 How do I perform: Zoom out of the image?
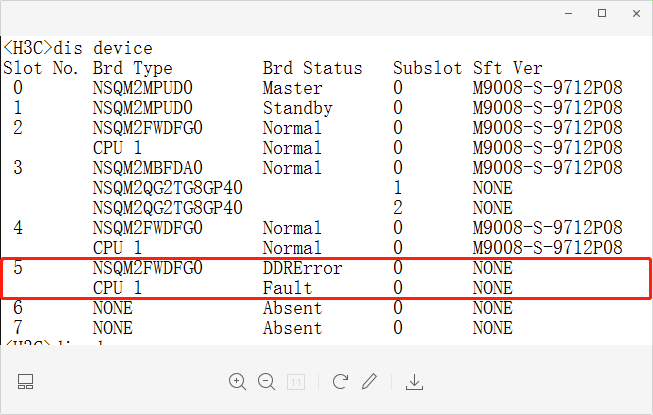coord(266,381)
